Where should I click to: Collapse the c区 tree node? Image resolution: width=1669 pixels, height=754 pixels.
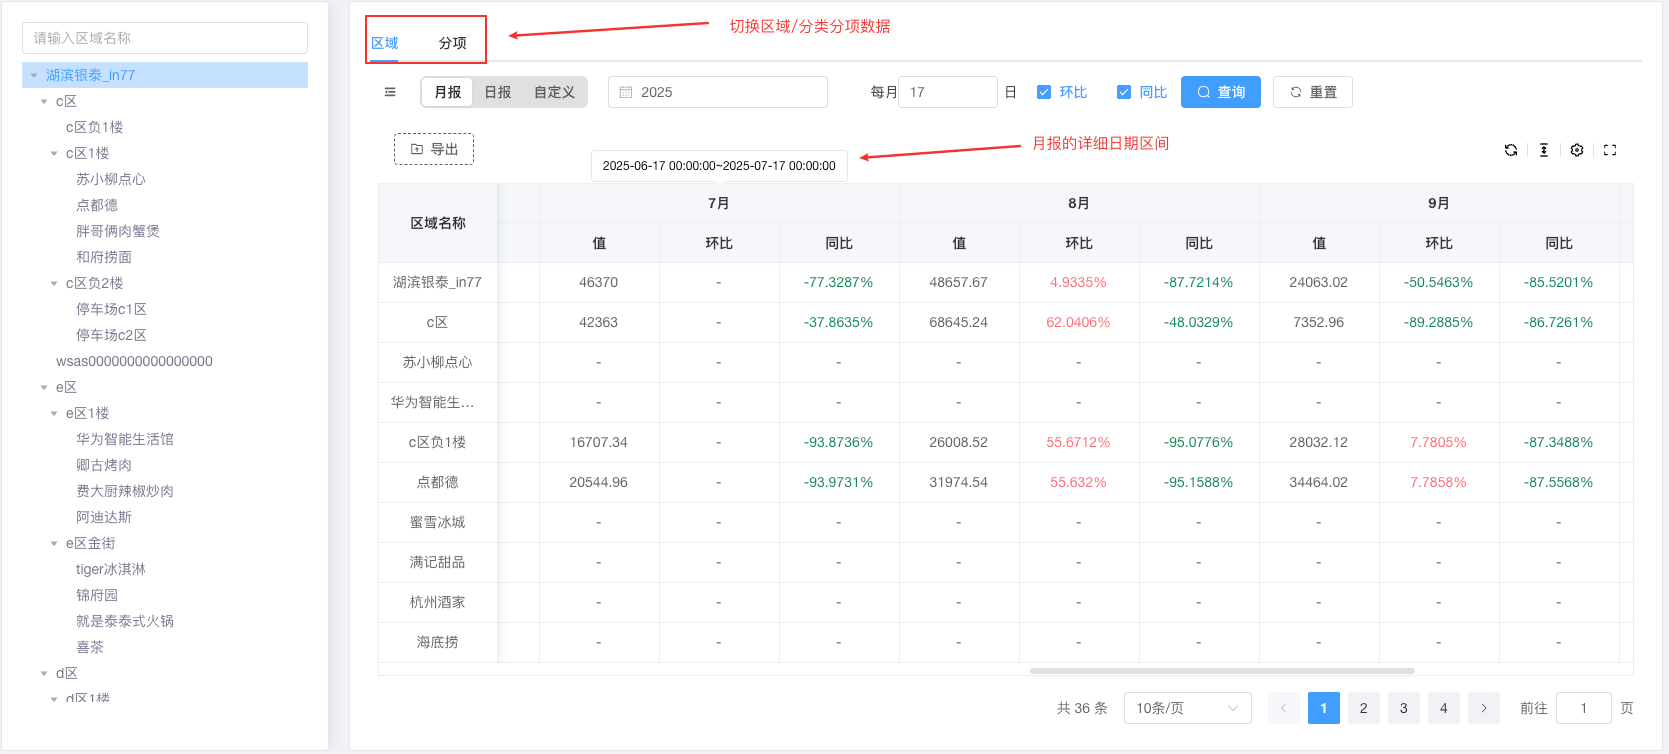pos(44,101)
